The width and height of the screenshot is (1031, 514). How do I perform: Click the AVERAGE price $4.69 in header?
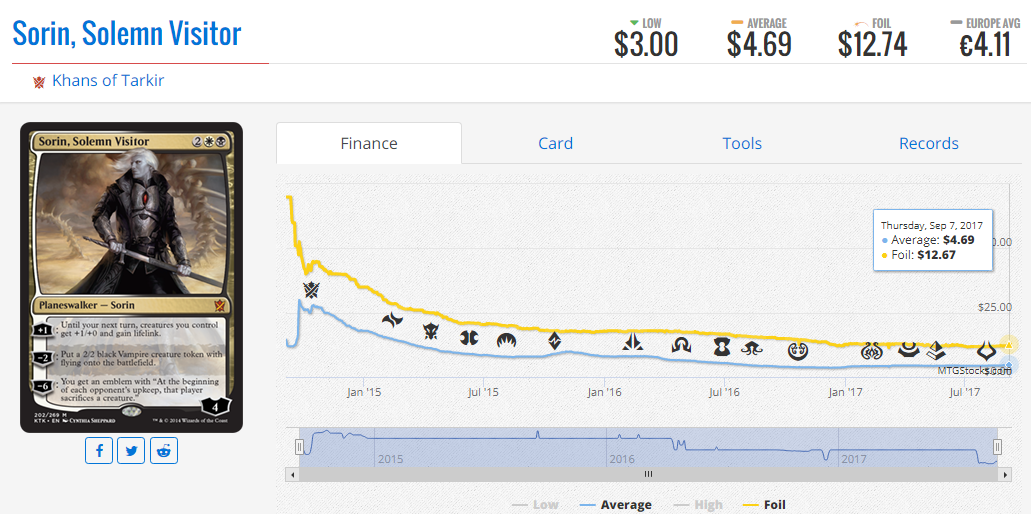(759, 45)
